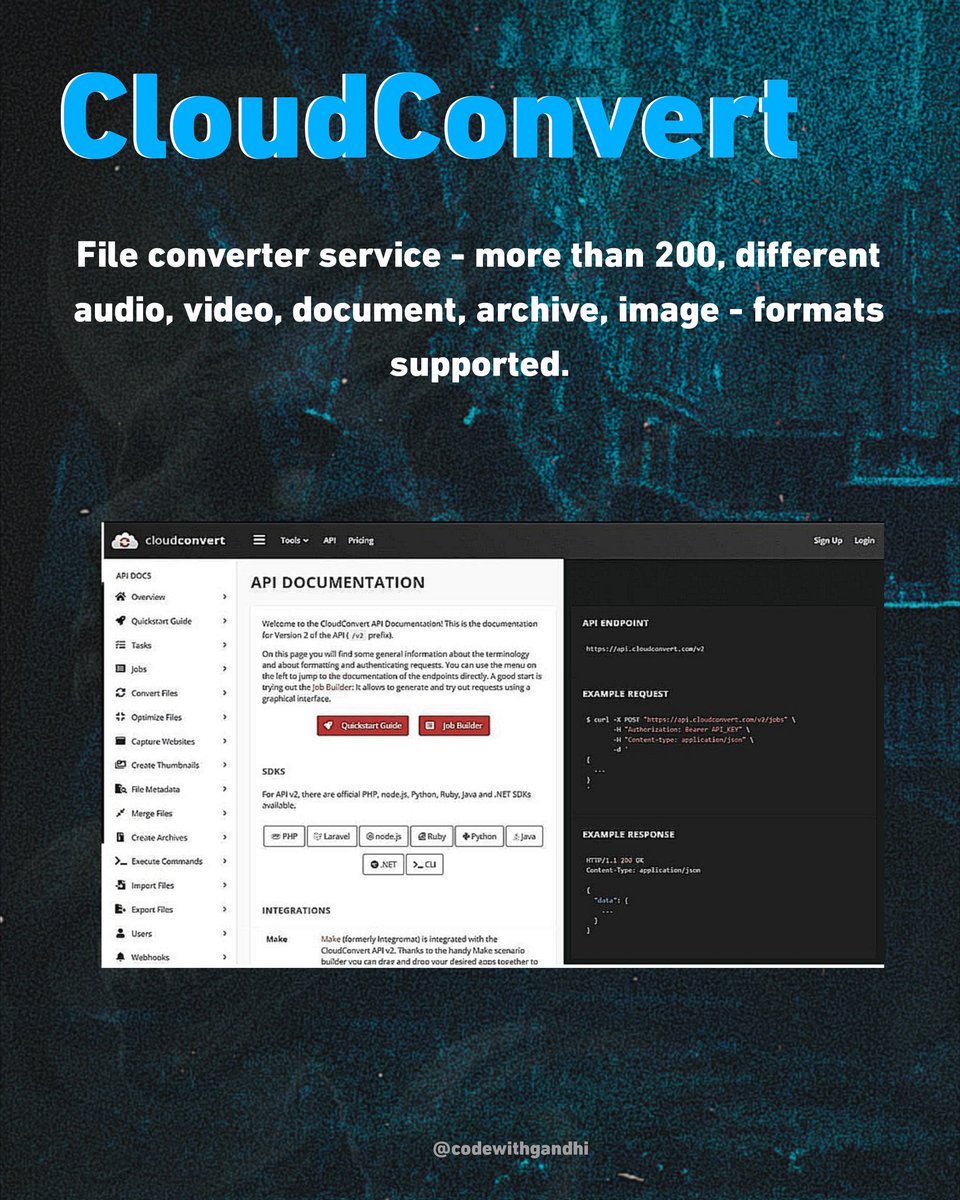Click the HTTP/1.1 200 OK response line
The width and height of the screenshot is (960, 1200).
(x=616, y=860)
